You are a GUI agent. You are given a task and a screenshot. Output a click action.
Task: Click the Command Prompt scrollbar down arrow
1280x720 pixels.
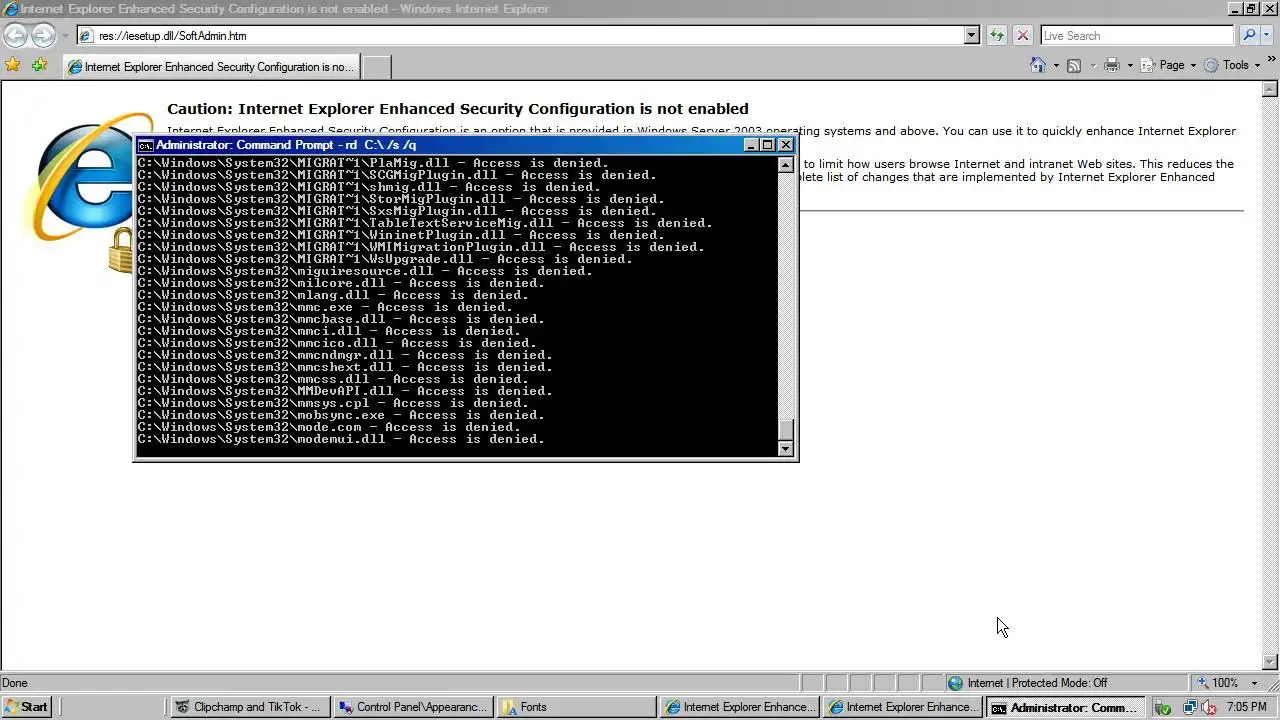[x=786, y=449]
